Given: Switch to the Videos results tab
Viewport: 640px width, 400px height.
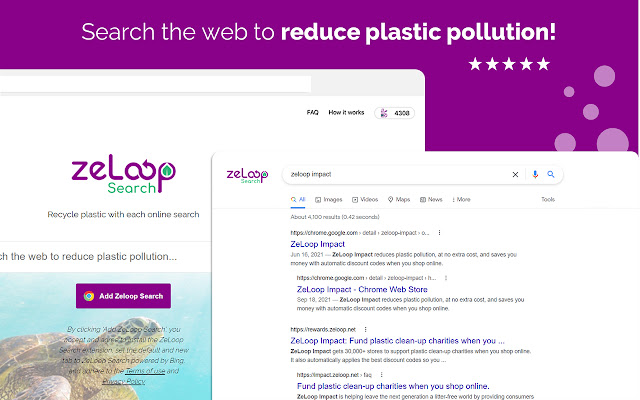Looking at the screenshot, I should [365, 199].
